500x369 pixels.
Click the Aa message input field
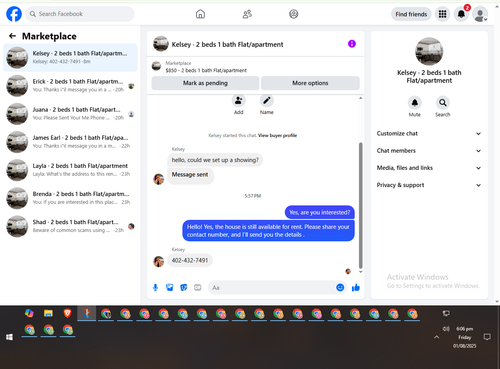click(x=272, y=287)
